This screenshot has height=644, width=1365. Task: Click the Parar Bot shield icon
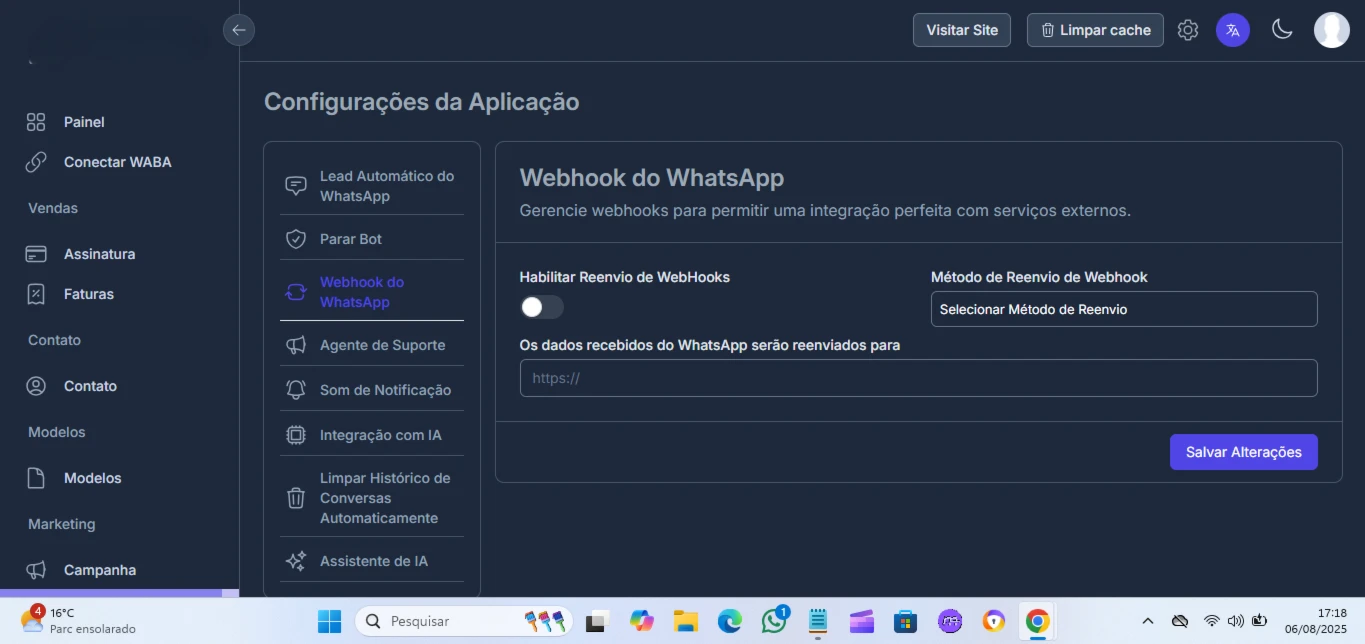tap(296, 239)
